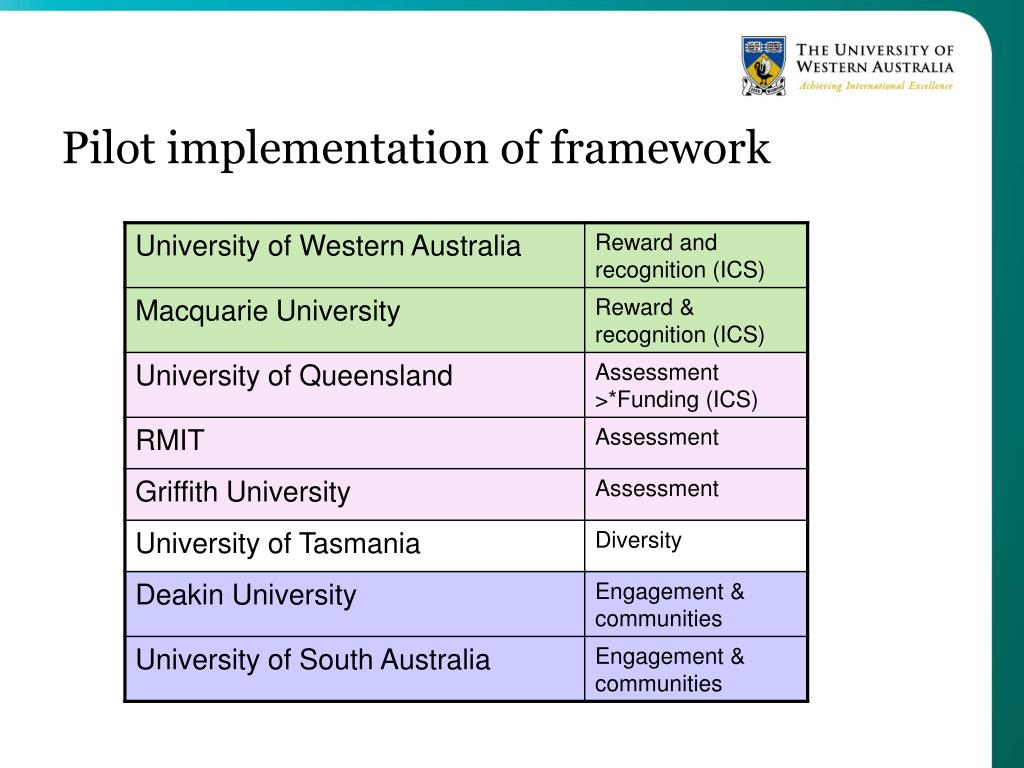Select the 'RMIT' table cell
This screenshot has height=768, width=1024.
355,443
